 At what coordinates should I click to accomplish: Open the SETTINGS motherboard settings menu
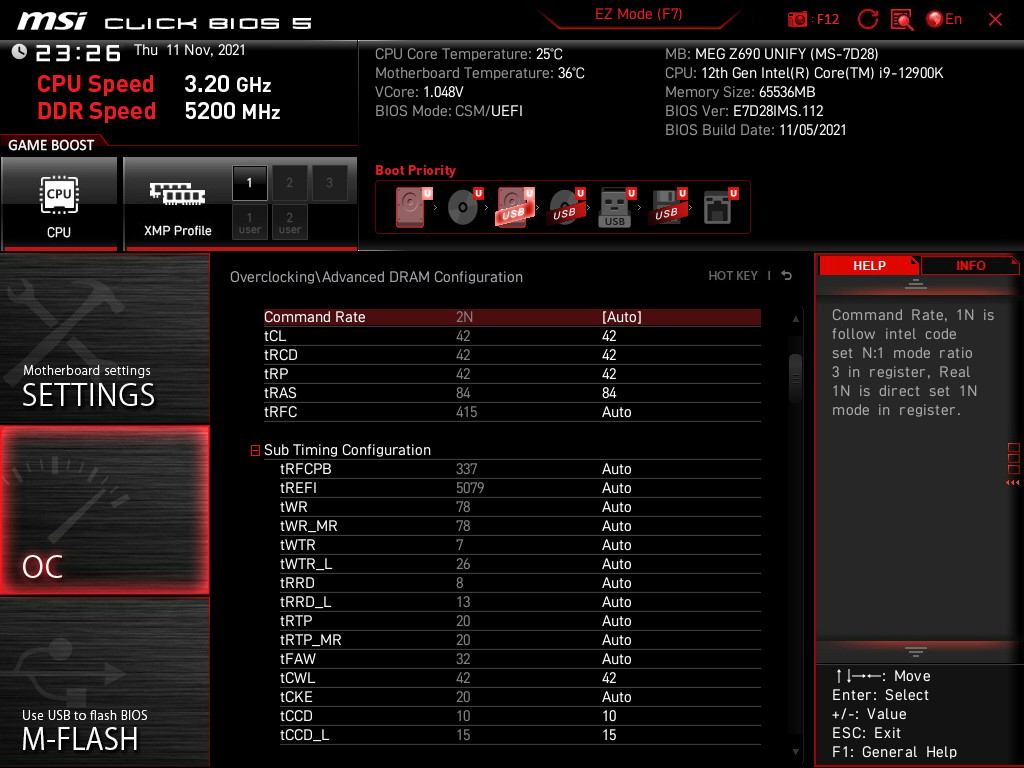click(x=104, y=338)
